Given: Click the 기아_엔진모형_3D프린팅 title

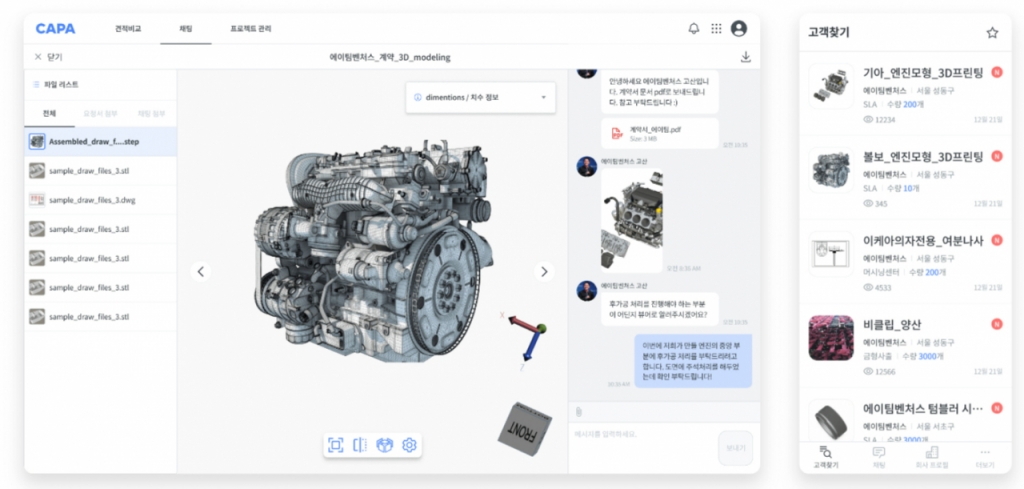Looking at the screenshot, I should (x=923, y=72).
